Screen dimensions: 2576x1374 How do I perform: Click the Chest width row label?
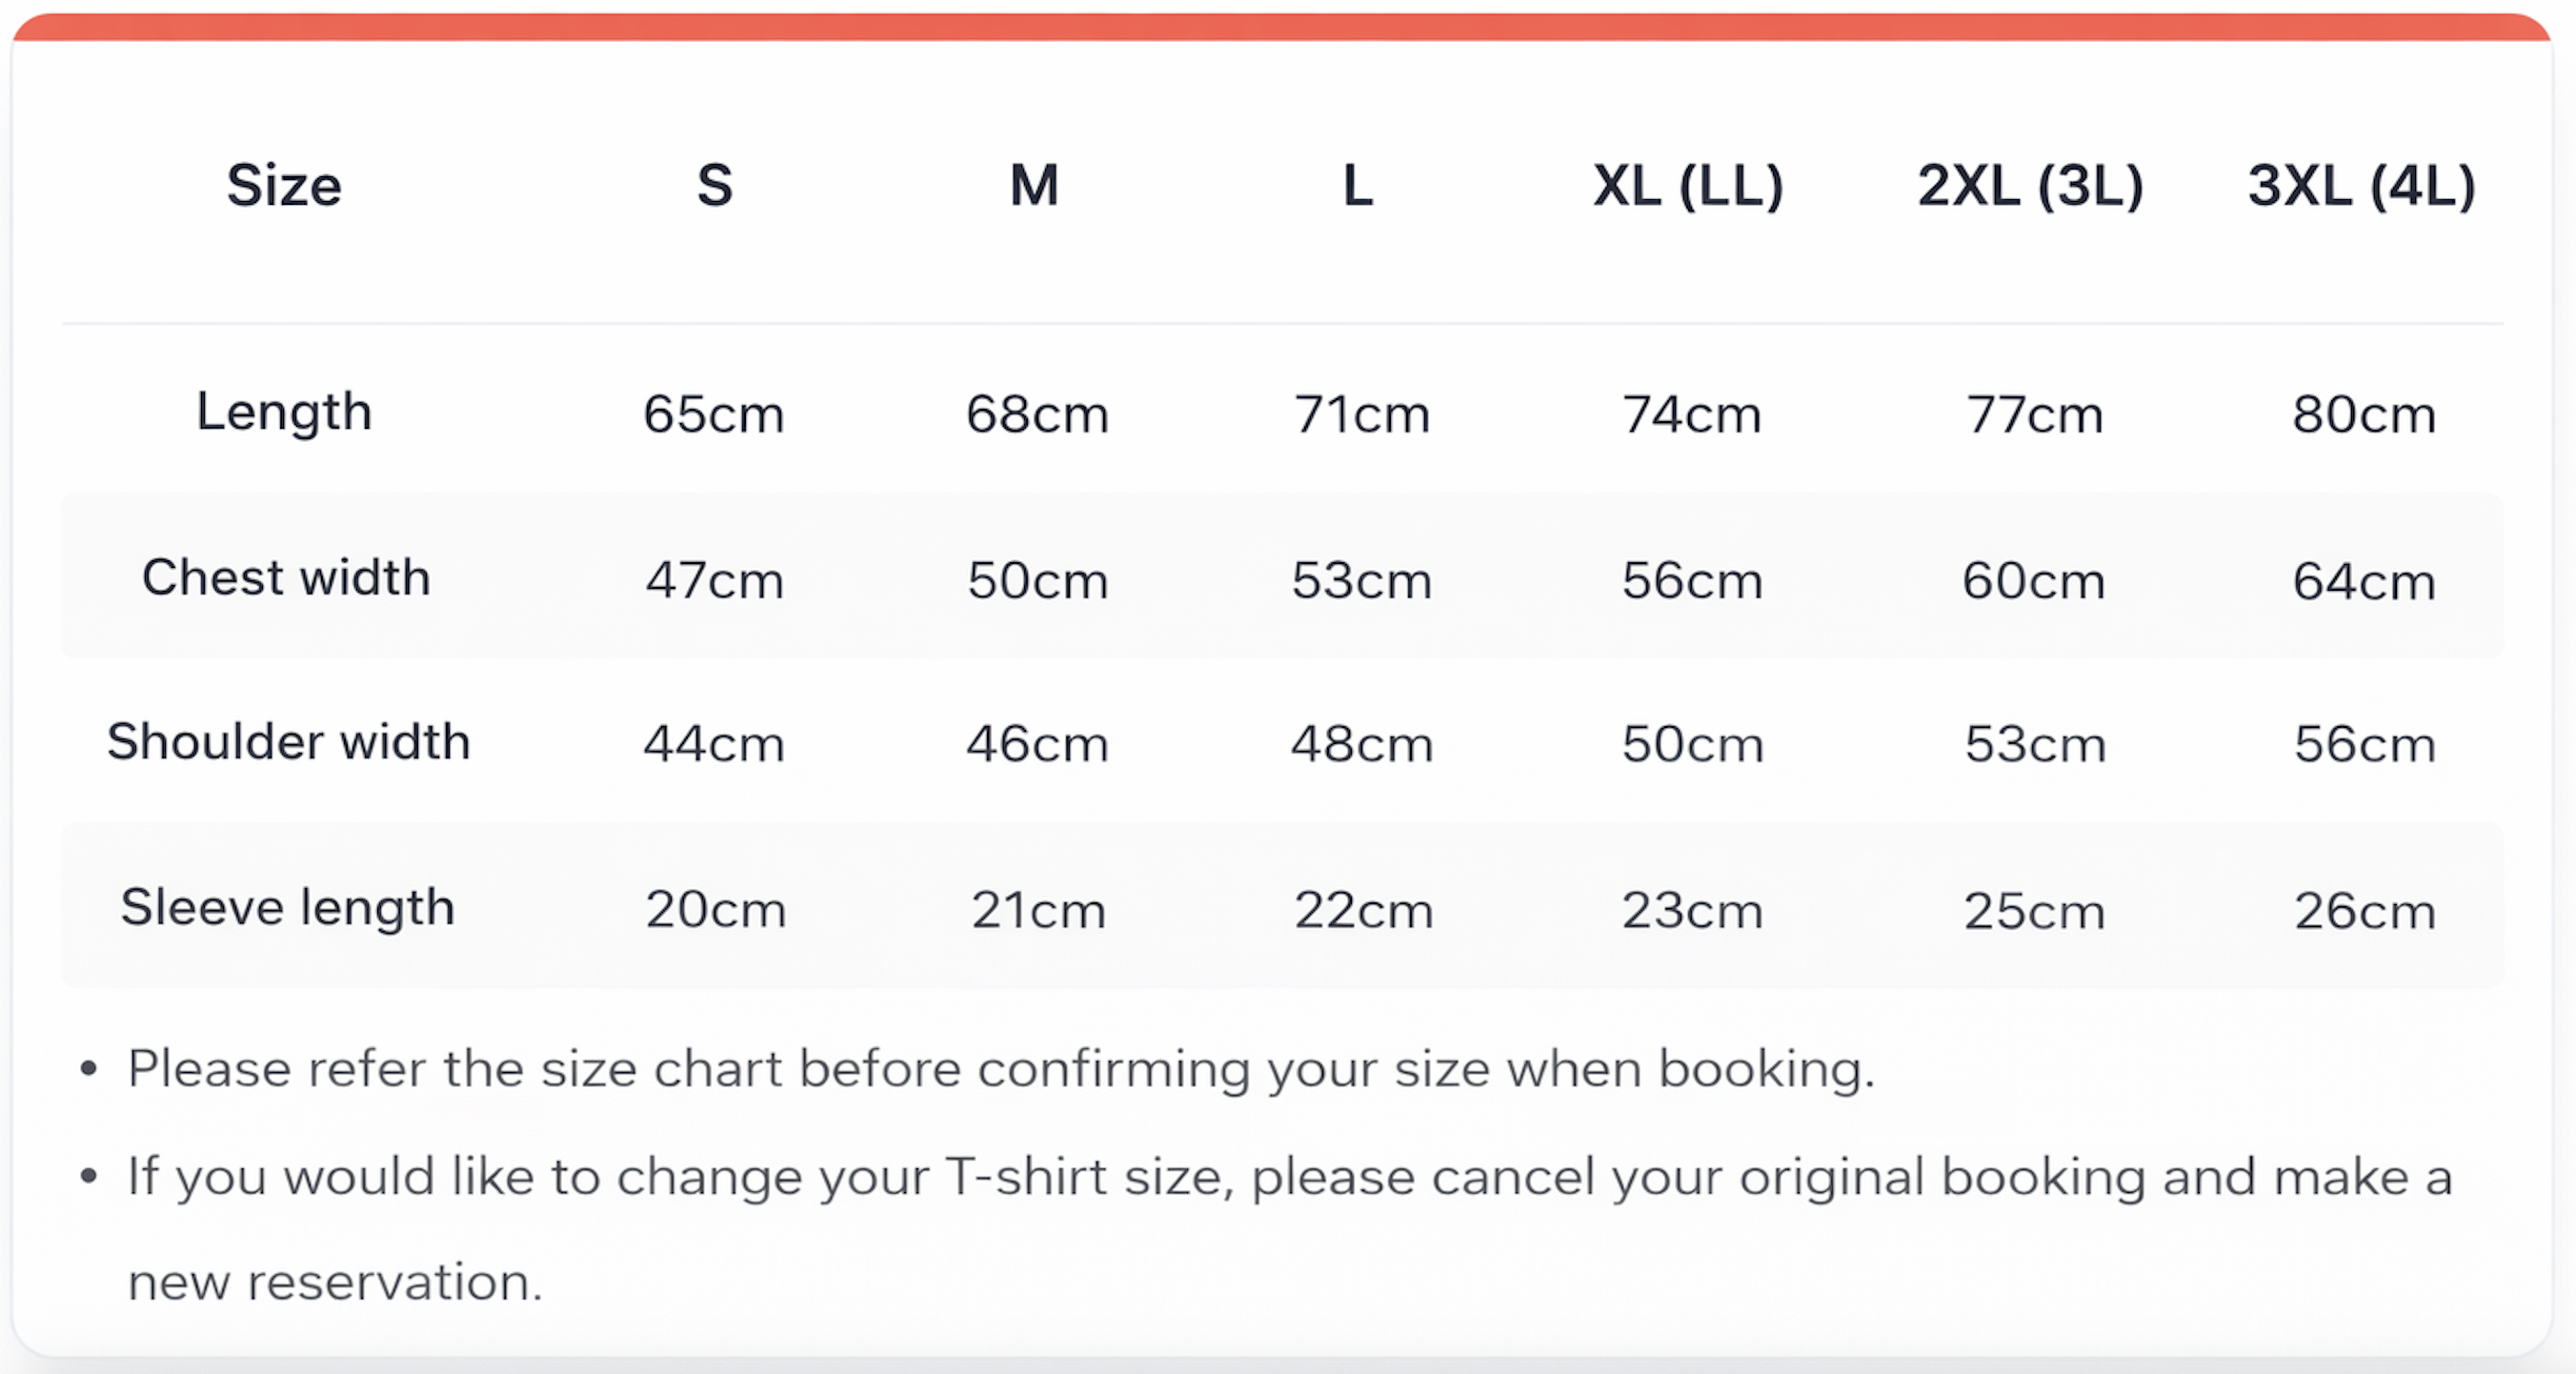pyautogui.click(x=286, y=578)
